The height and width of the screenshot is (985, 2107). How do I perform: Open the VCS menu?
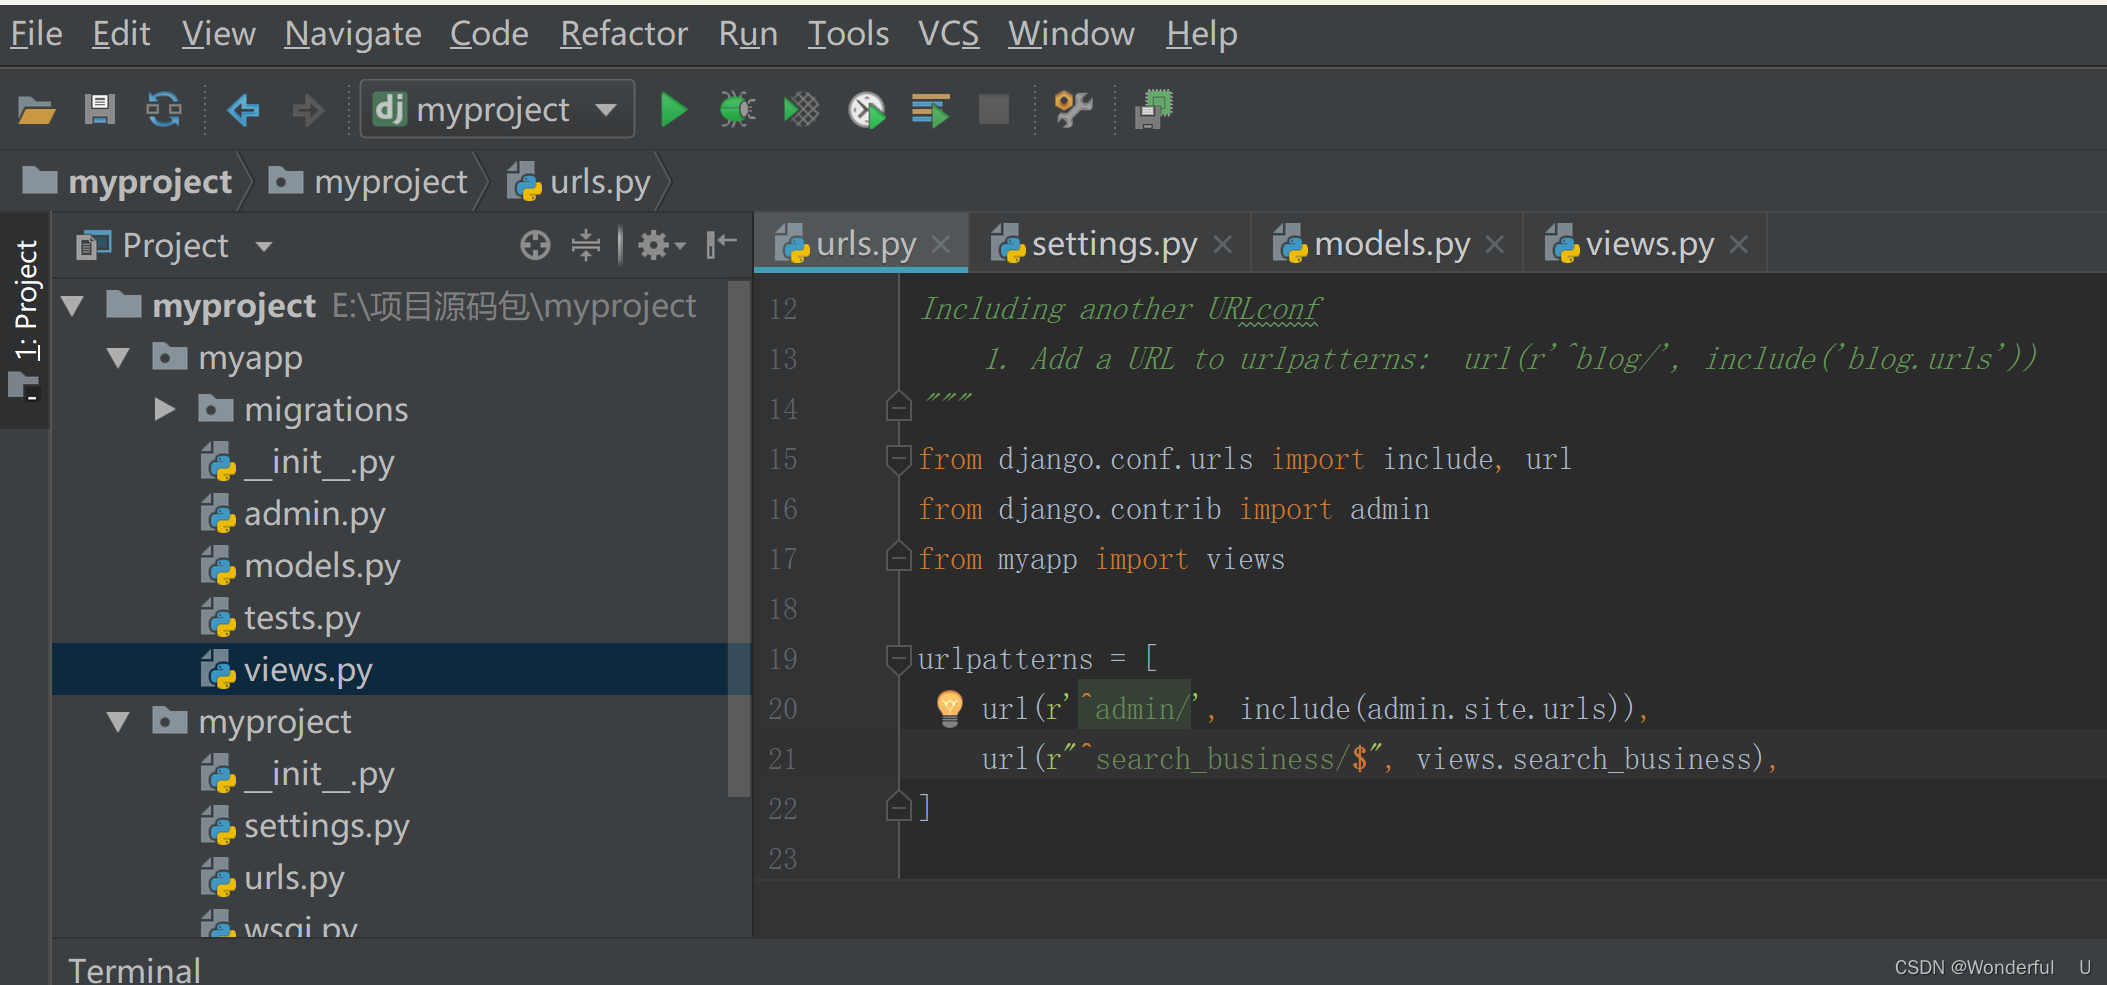click(x=948, y=34)
